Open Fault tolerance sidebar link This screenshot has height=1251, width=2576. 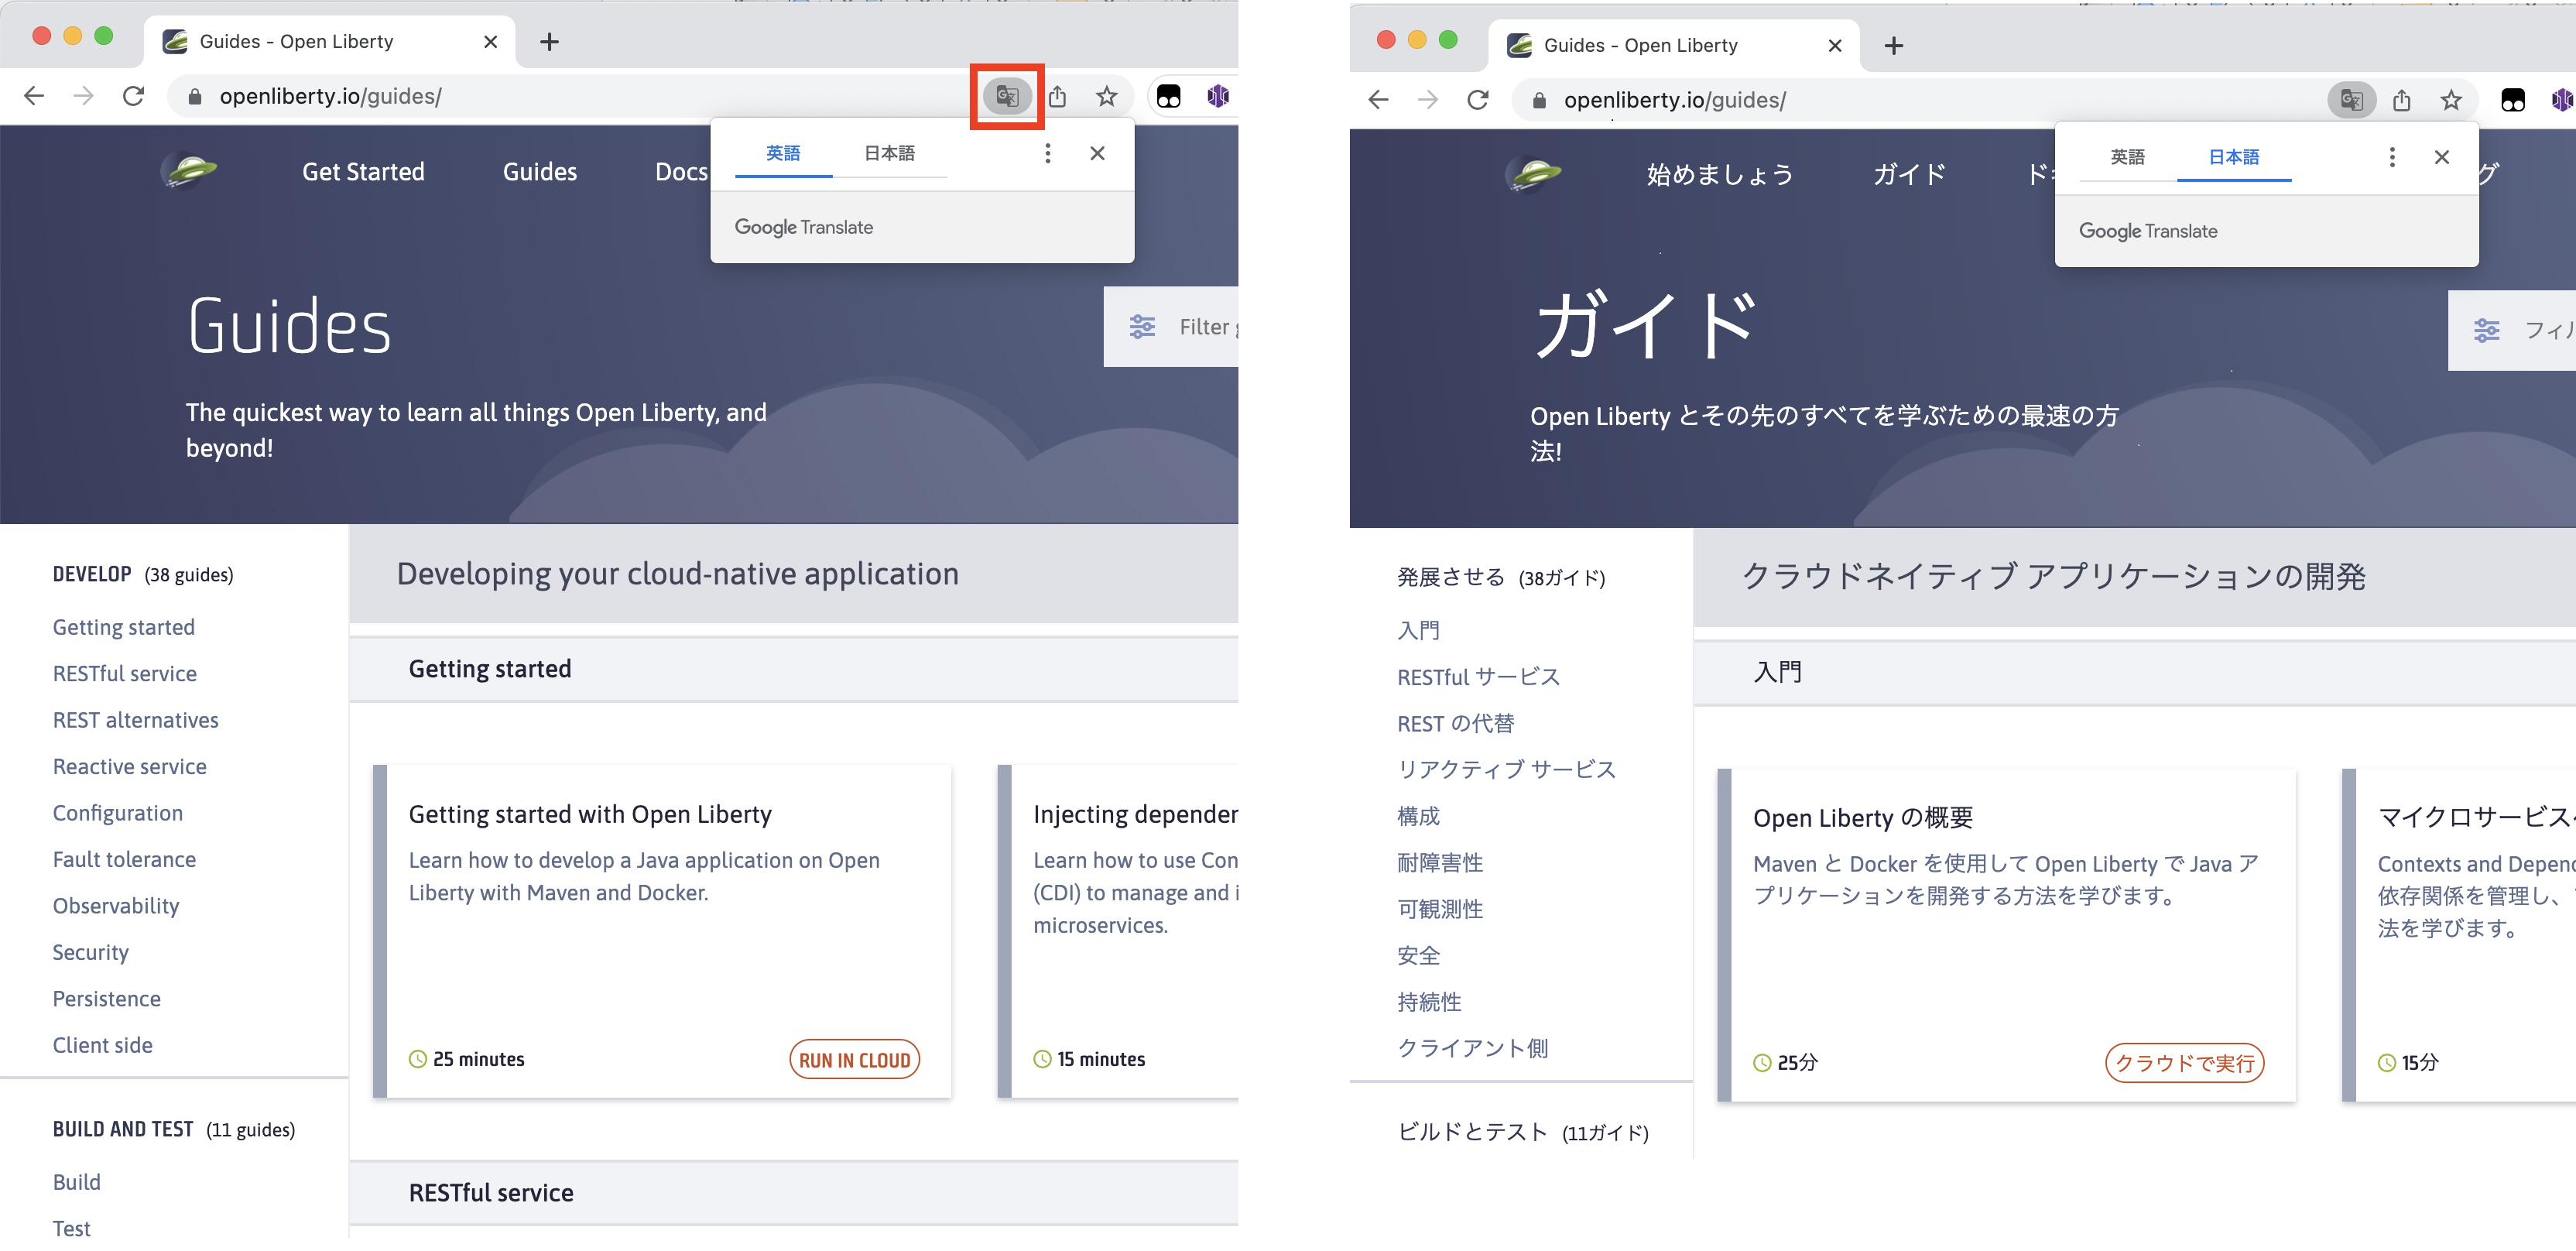[x=124, y=860]
